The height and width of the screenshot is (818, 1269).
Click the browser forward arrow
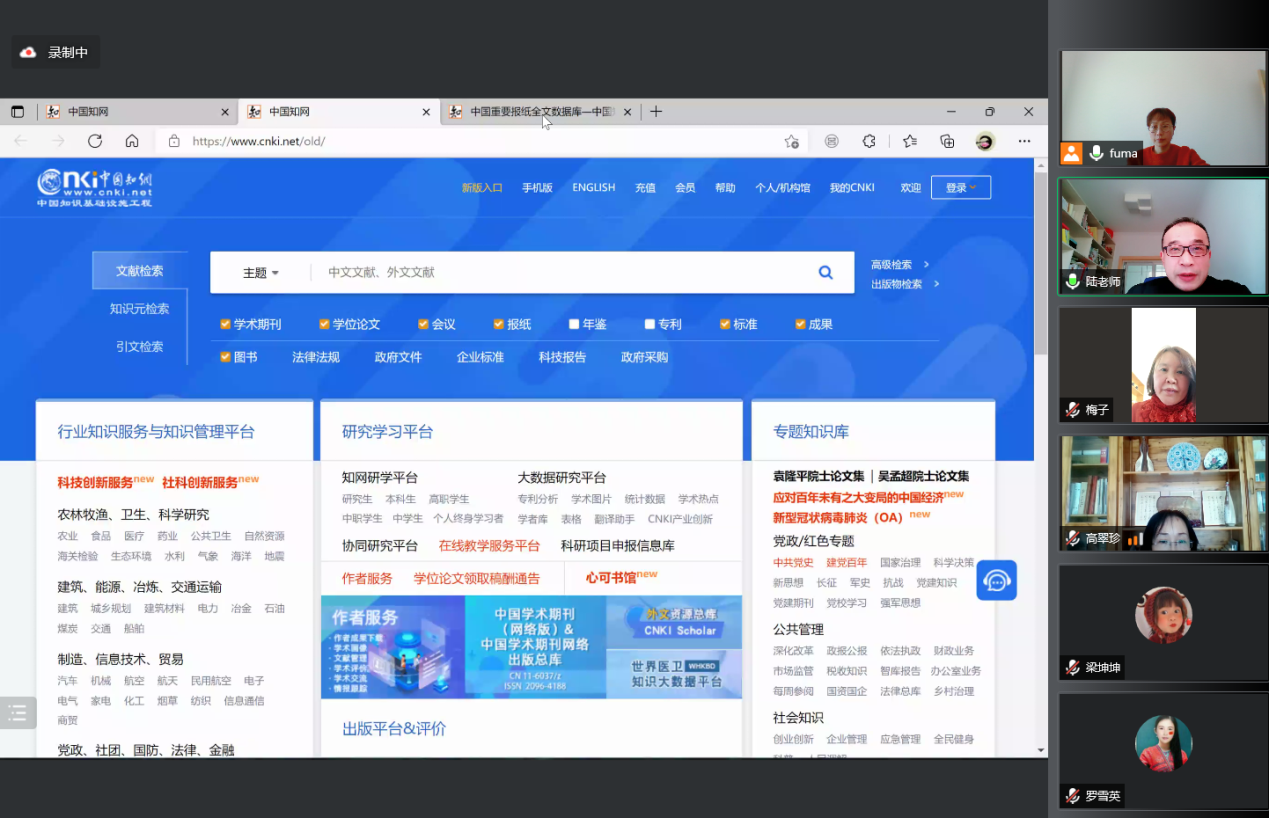(x=58, y=141)
